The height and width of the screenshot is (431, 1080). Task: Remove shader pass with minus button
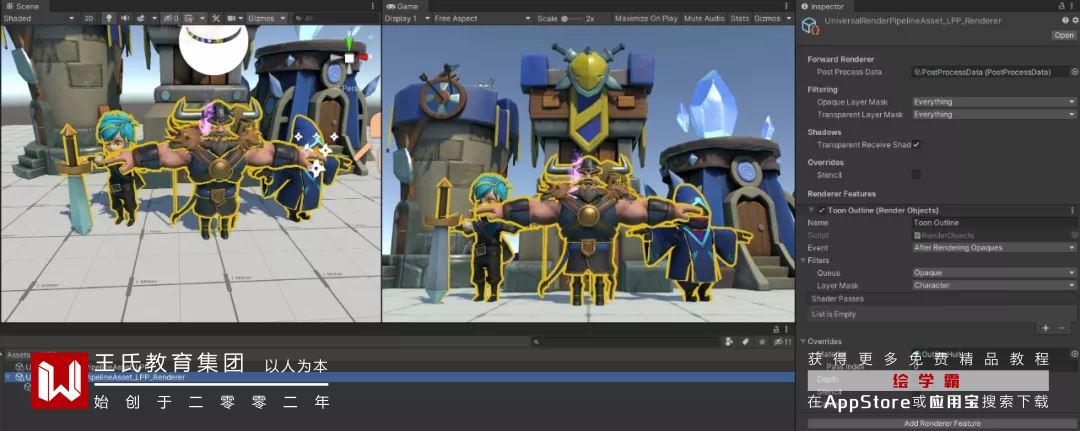click(x=1060, y=328)
